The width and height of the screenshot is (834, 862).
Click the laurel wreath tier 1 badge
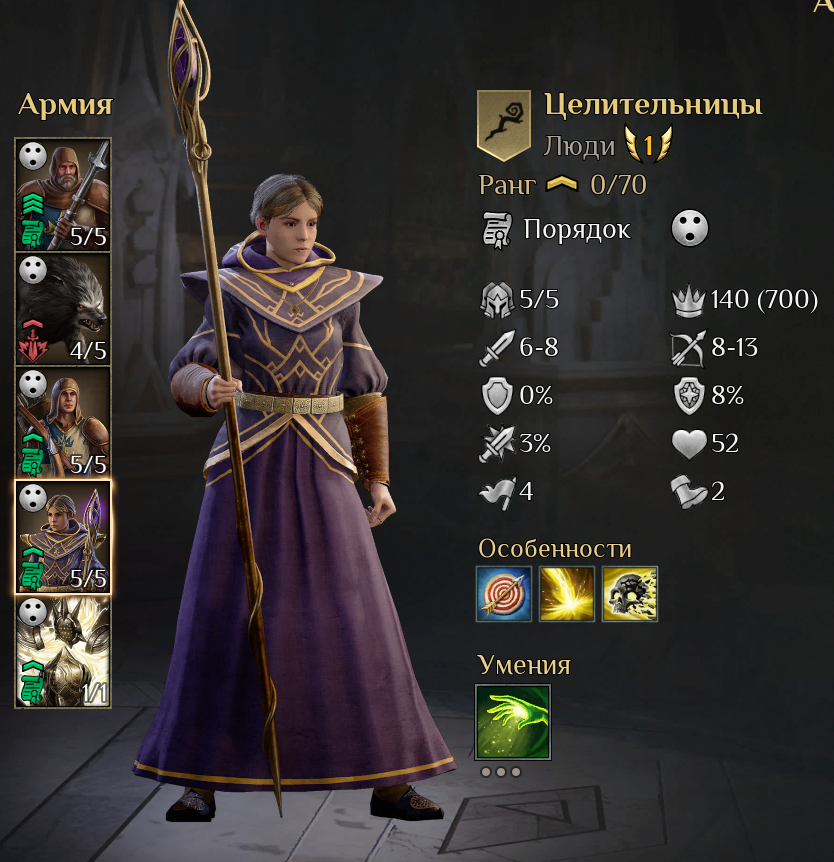[648, 145]
